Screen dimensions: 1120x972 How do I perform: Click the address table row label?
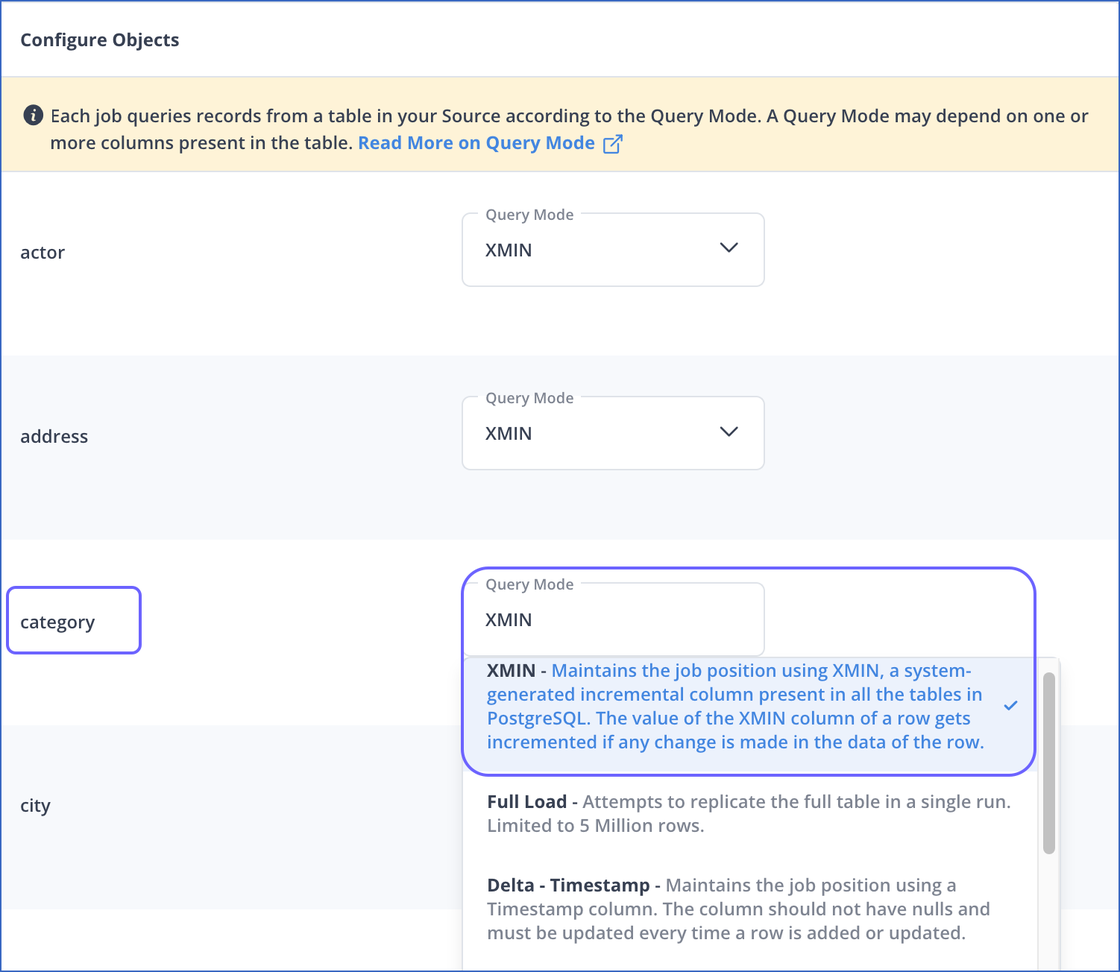pos(54,436)
